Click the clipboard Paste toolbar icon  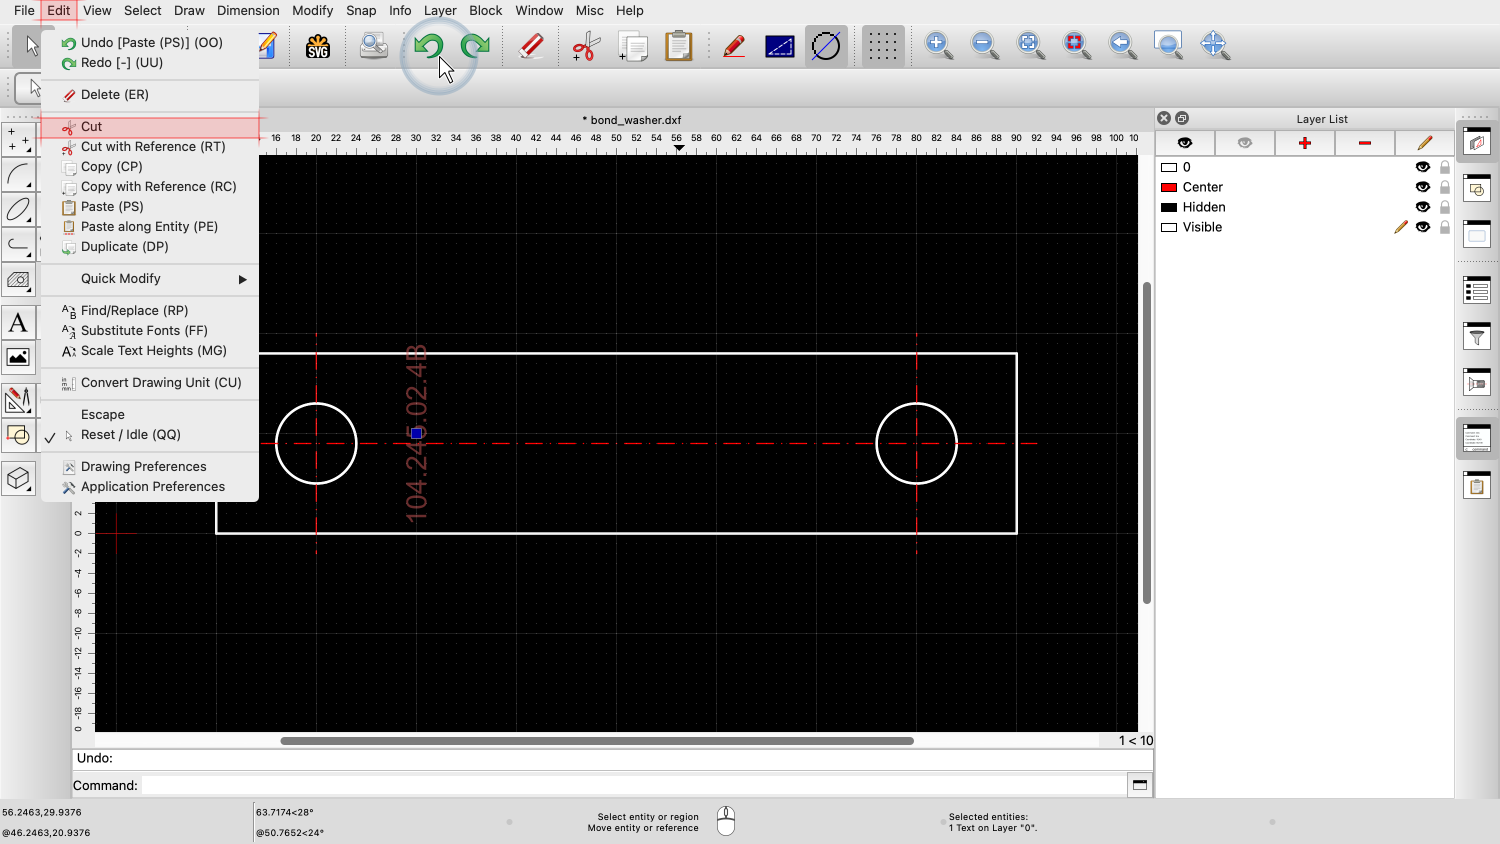point(679,46)
